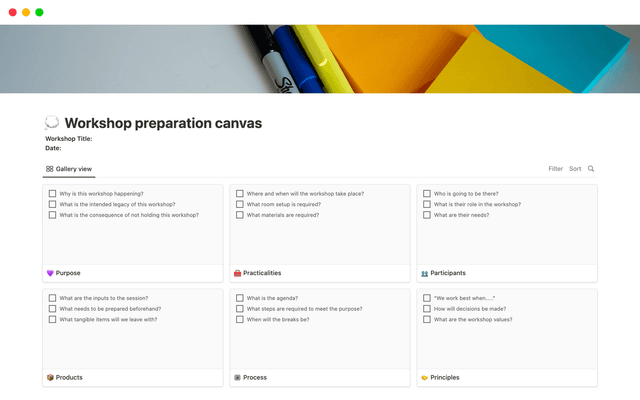Image resolution: width=640 pixels, height=400 pixels.
Task: Check "What is the agenda?" checkbox
Action: (239, 298)
